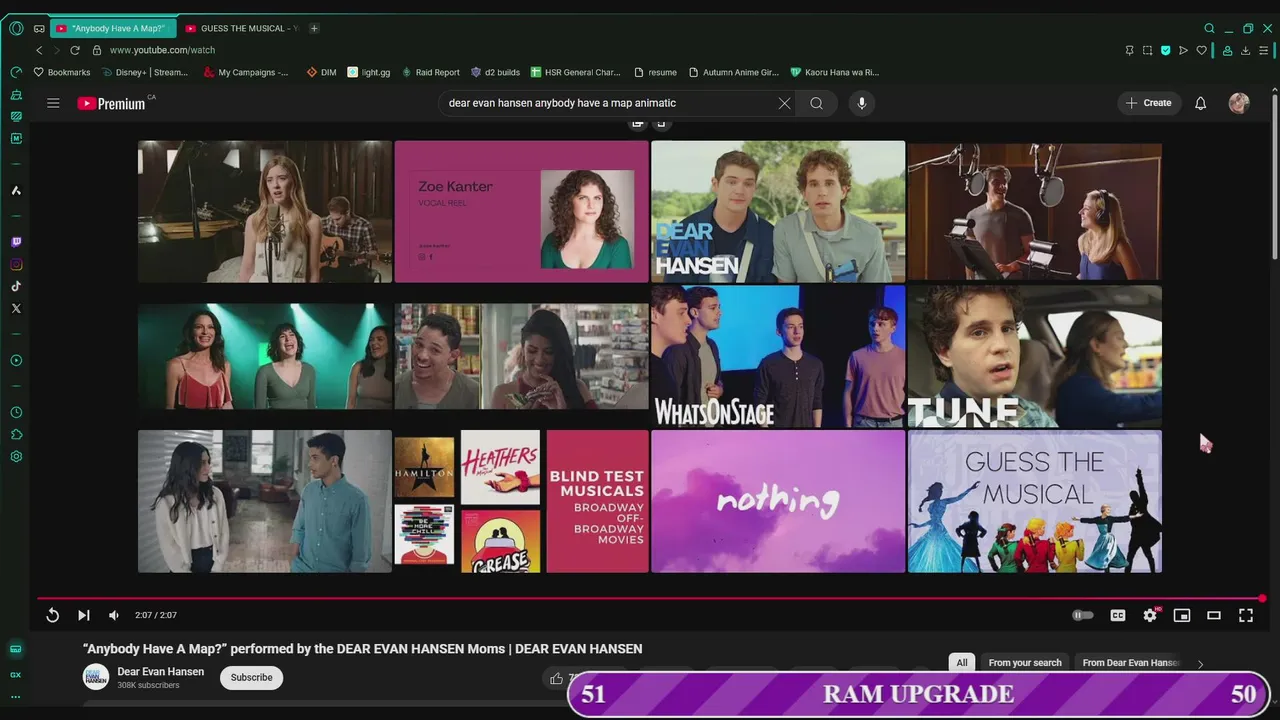Reload the current page

[74, 50]
